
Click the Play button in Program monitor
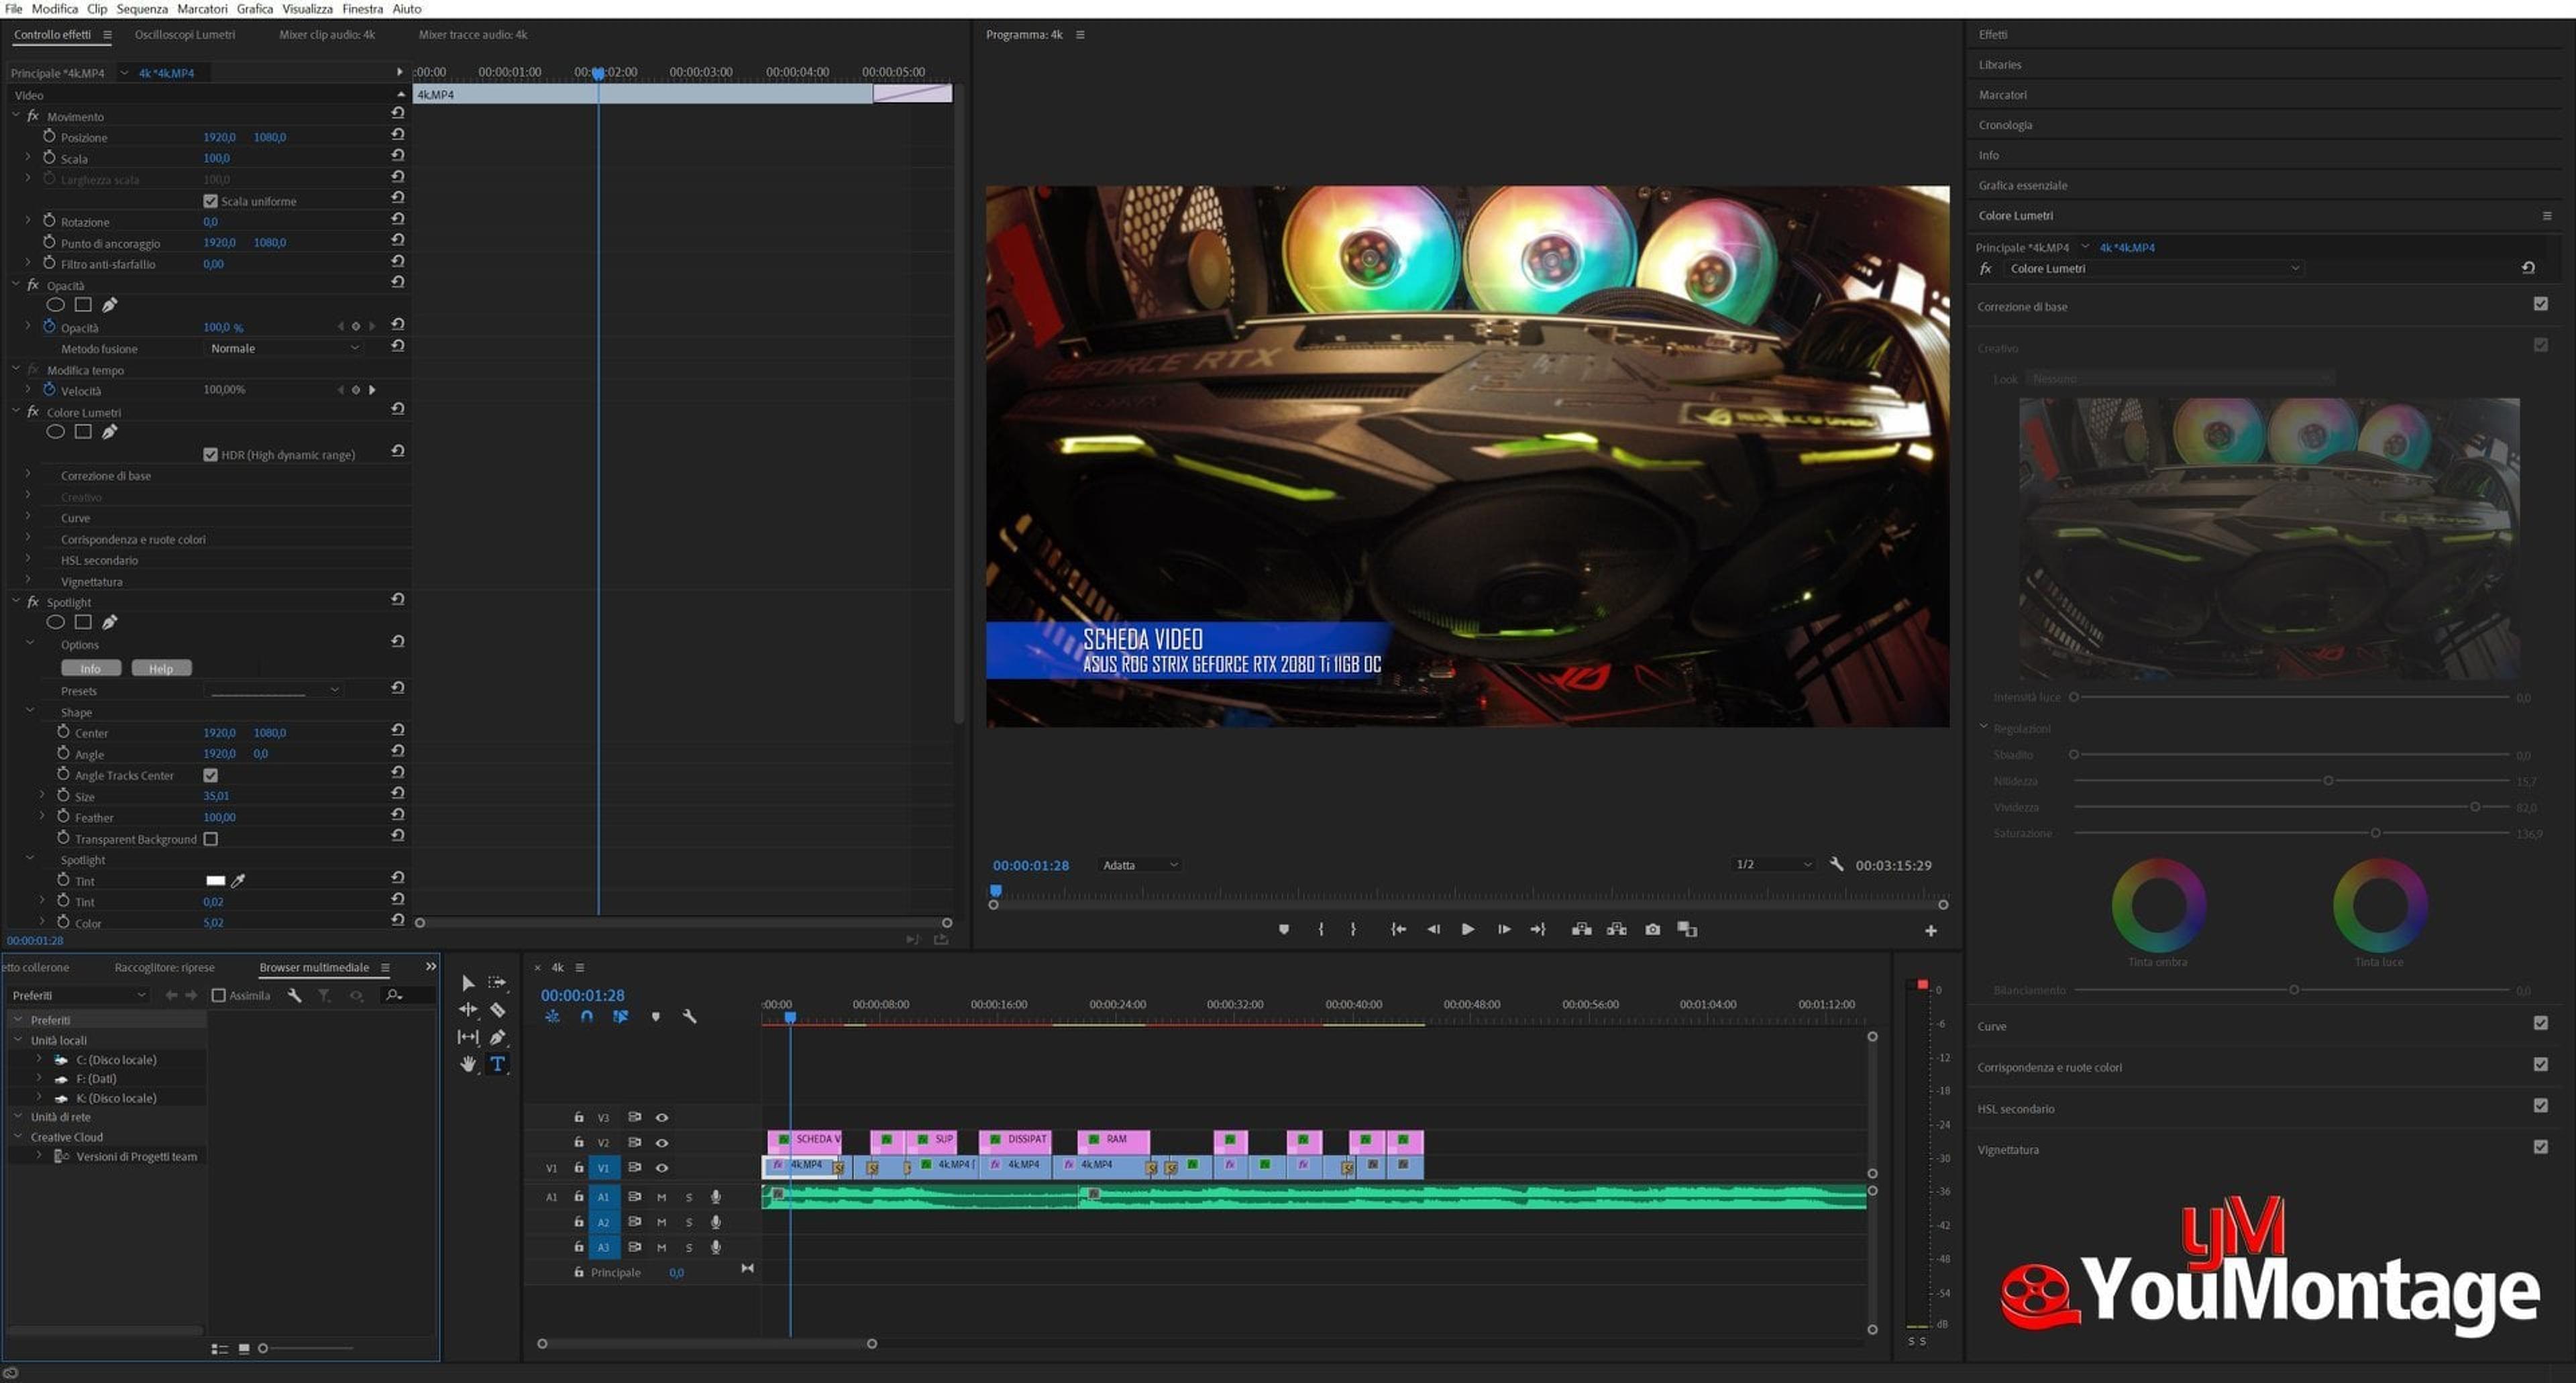pos(1467,929)
